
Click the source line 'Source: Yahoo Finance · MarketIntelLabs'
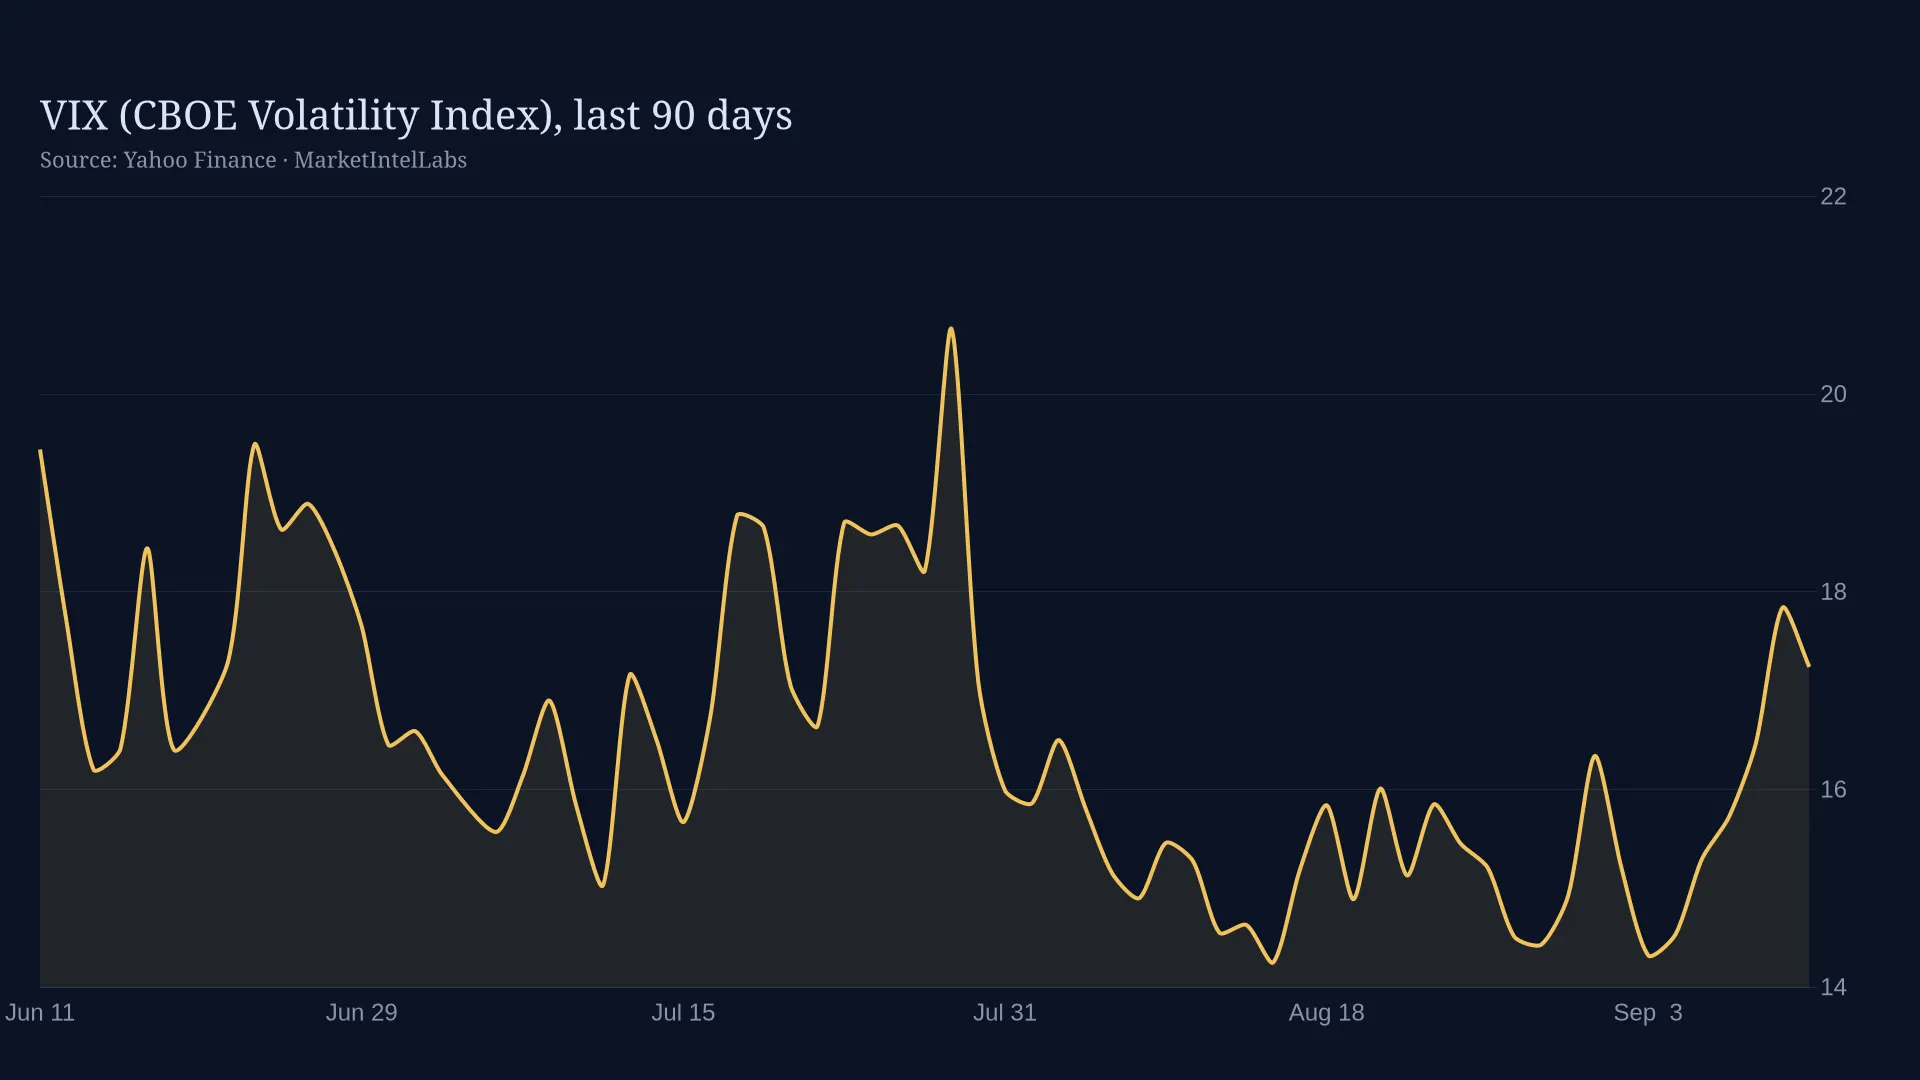click(x=253, y=160)
